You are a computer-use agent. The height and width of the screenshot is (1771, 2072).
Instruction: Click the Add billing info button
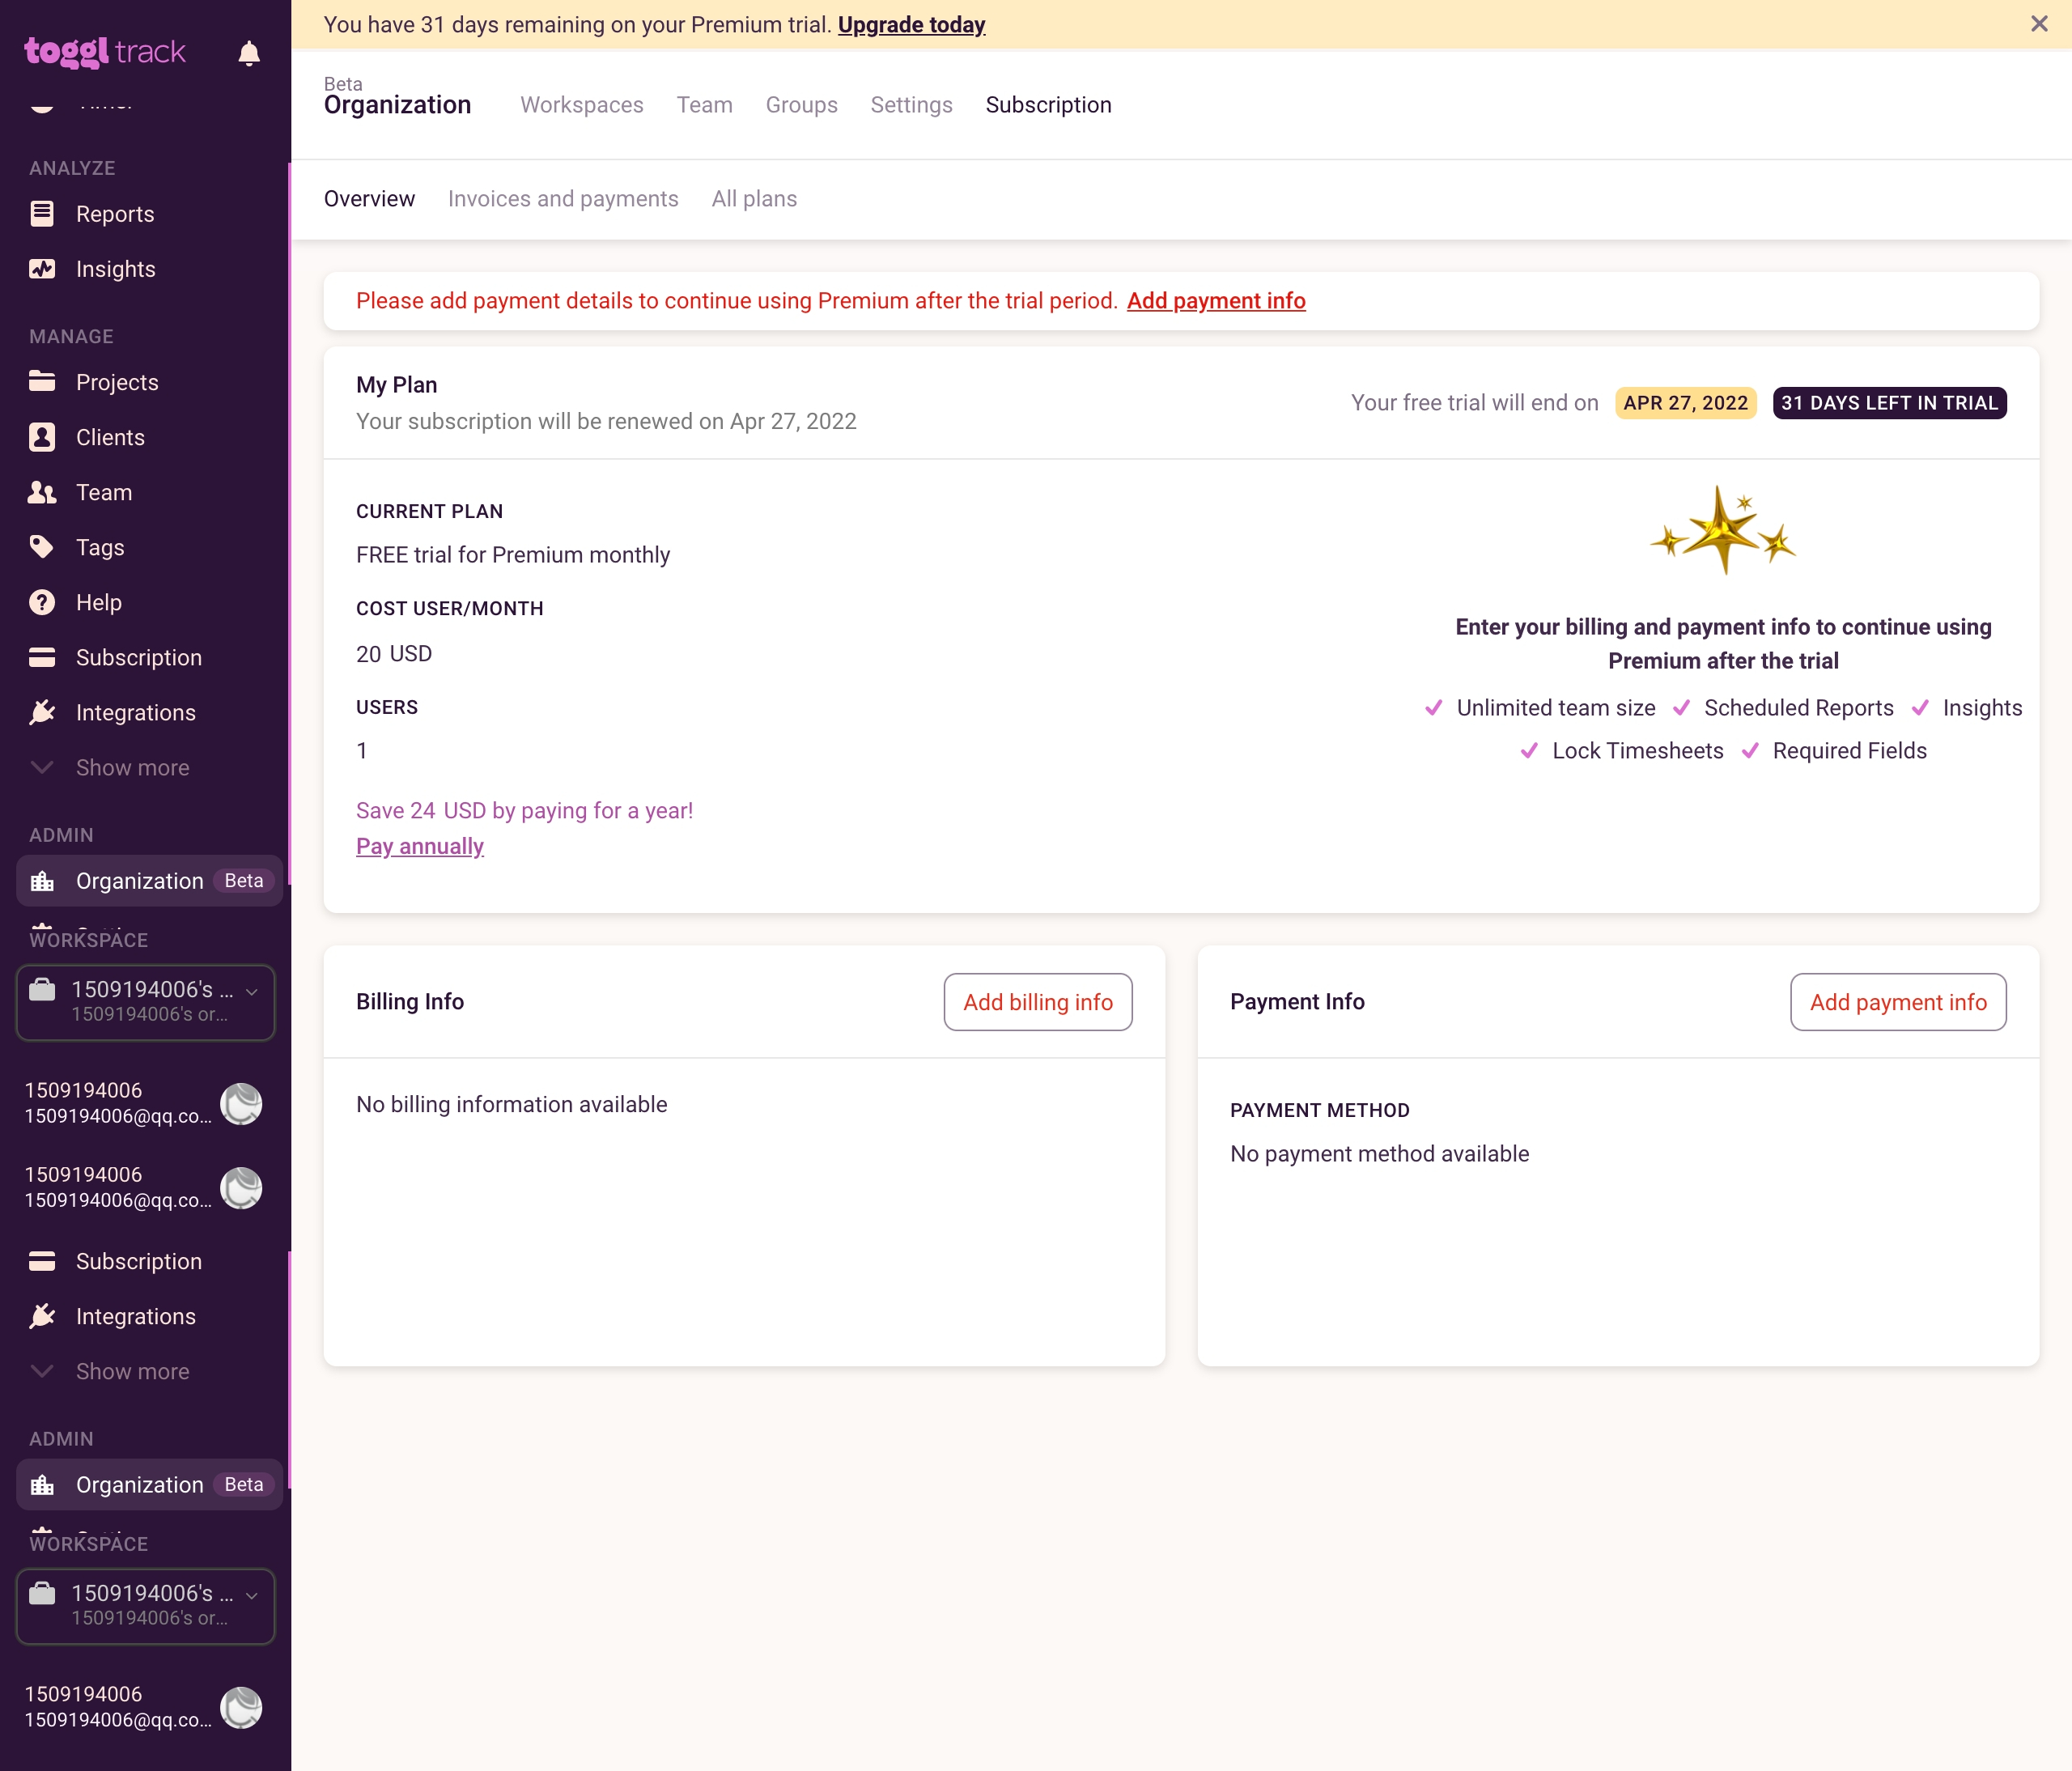(1038, 1002)
